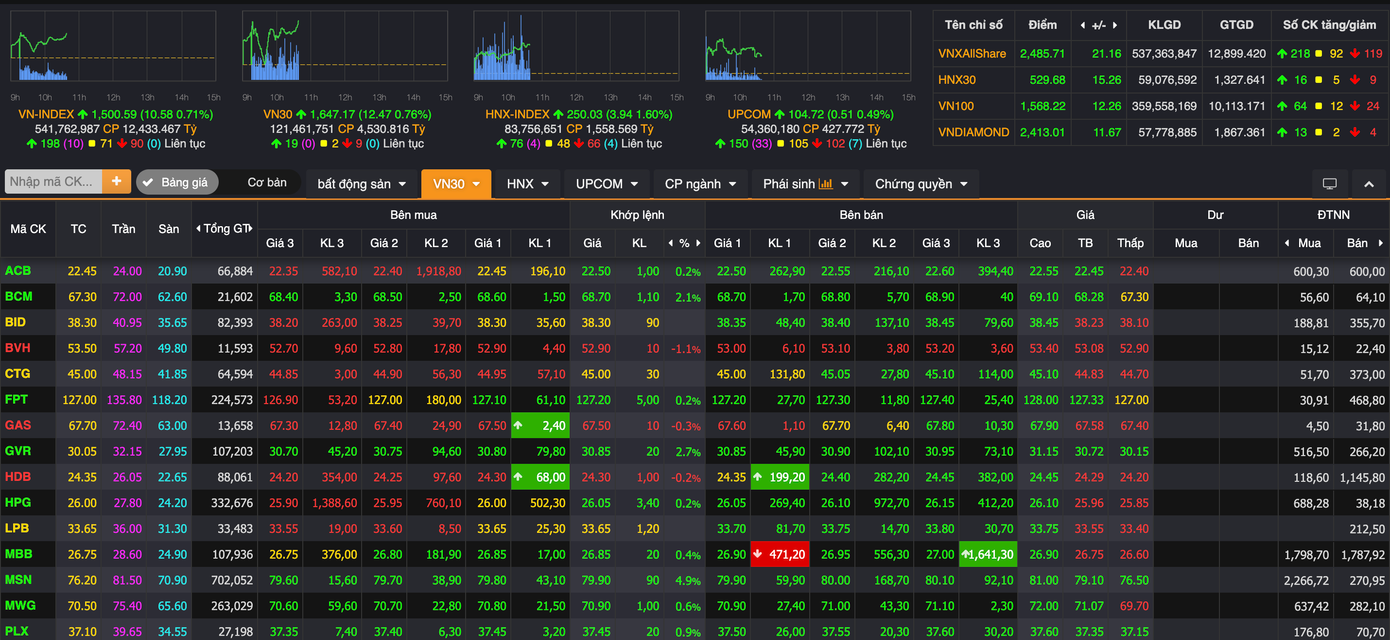Select LPB stock ticker
The image size is (1390, 640).
pyautogui.click(x=17, y=528)
